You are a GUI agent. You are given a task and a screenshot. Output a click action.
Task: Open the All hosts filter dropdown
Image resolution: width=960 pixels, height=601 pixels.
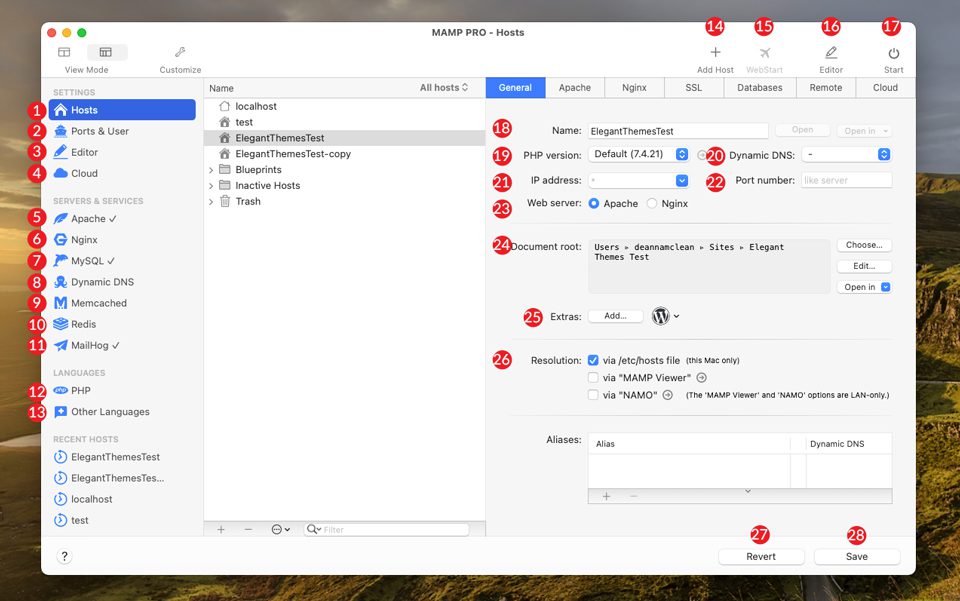(444, 88)
